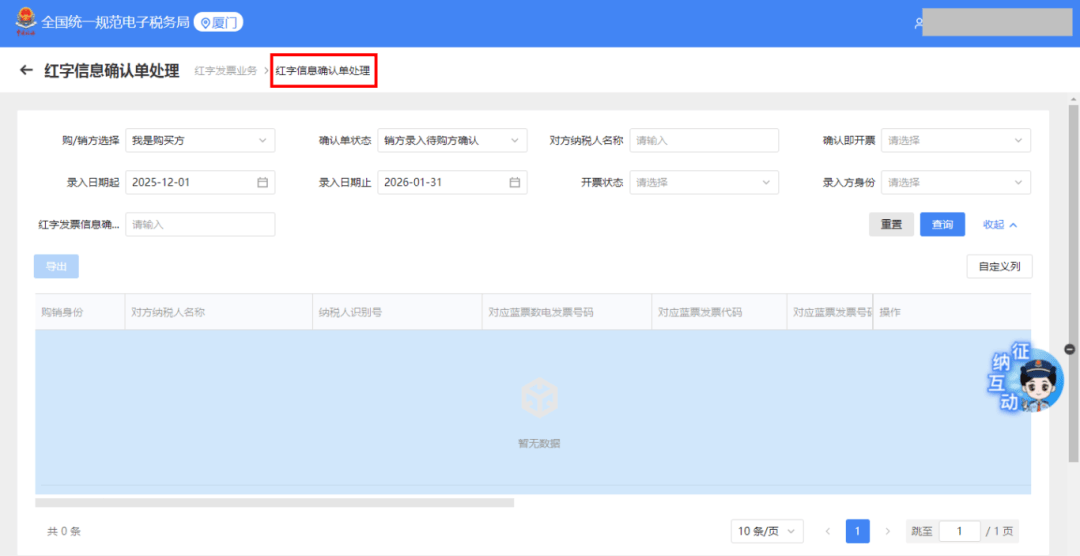
Task: Click the 对方纳税人名称 input field
Action: click(704, 141)
